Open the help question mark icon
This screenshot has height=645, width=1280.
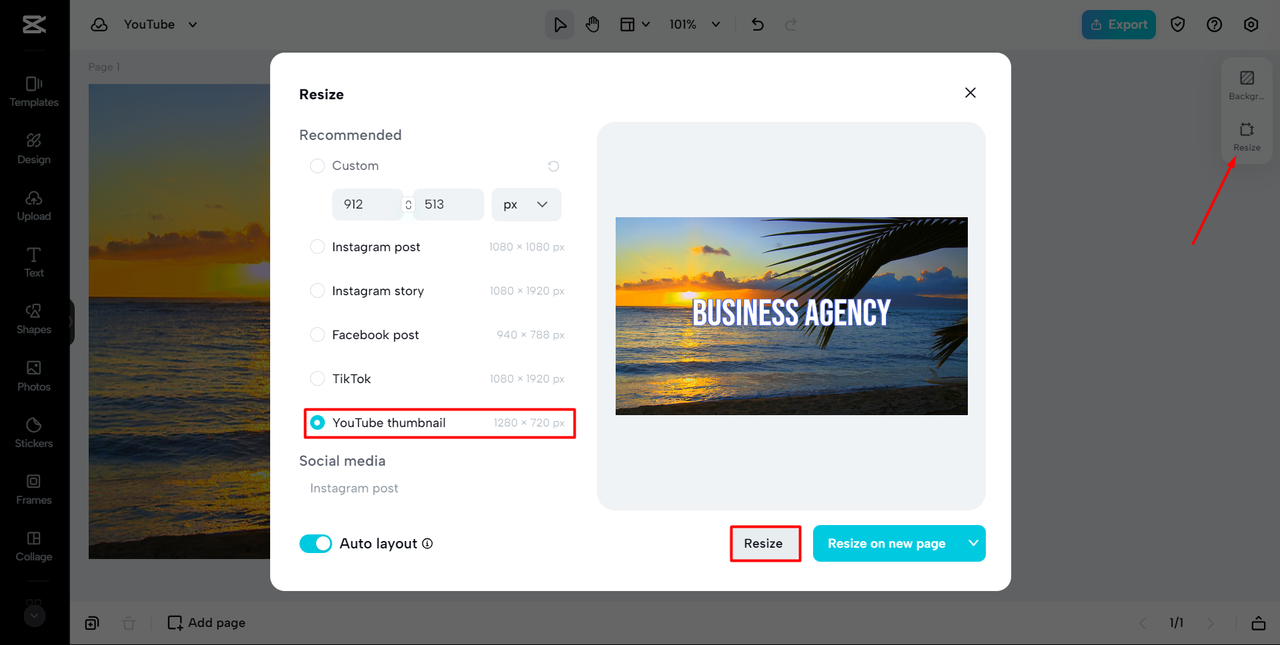tap(1214, 24)
